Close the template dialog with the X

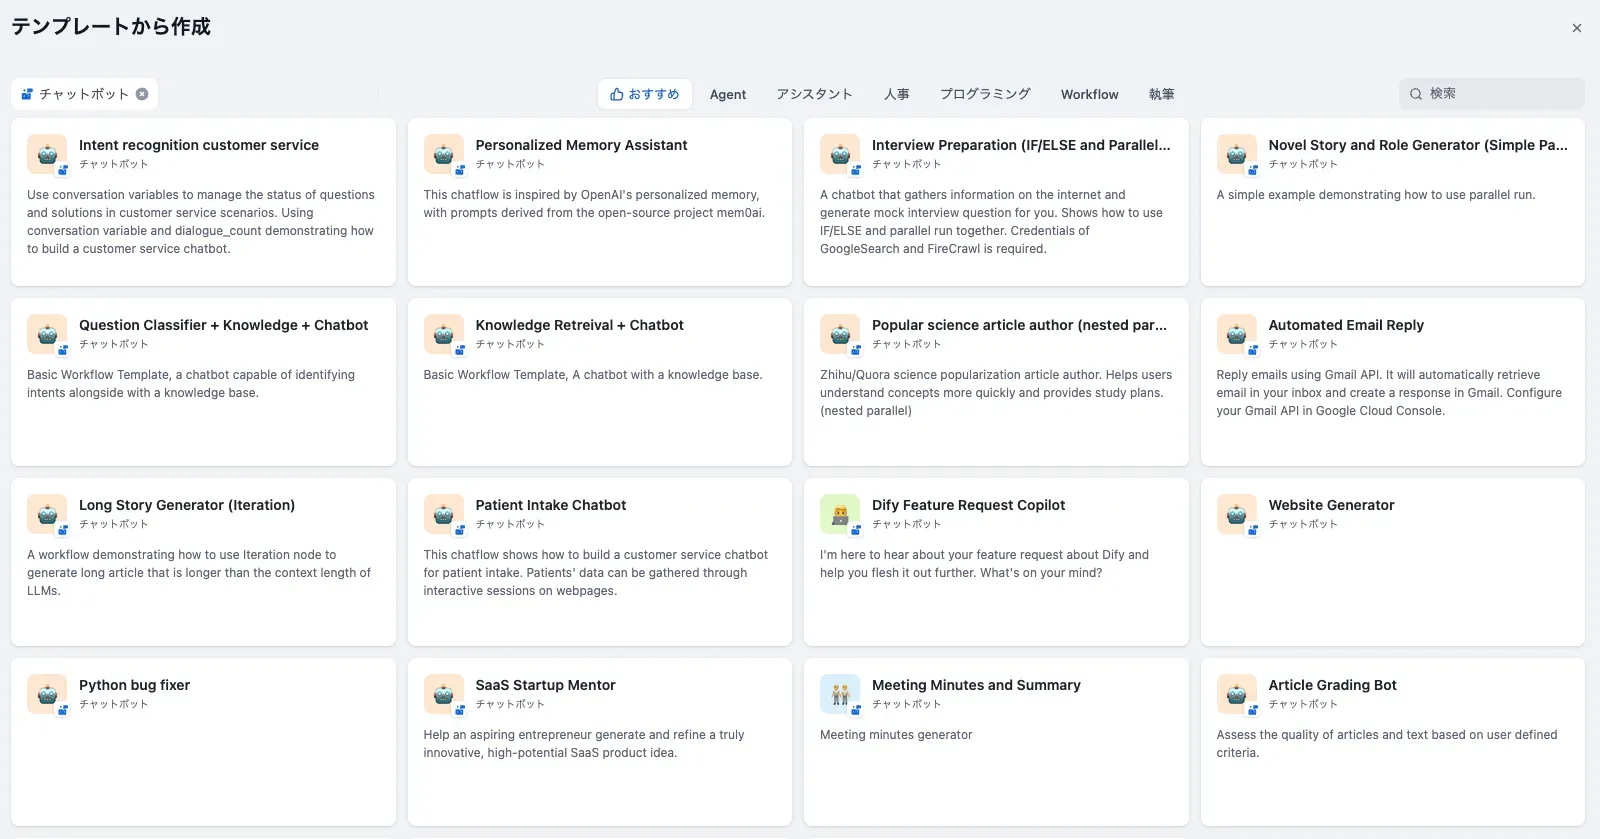(x=1577, y=28)
